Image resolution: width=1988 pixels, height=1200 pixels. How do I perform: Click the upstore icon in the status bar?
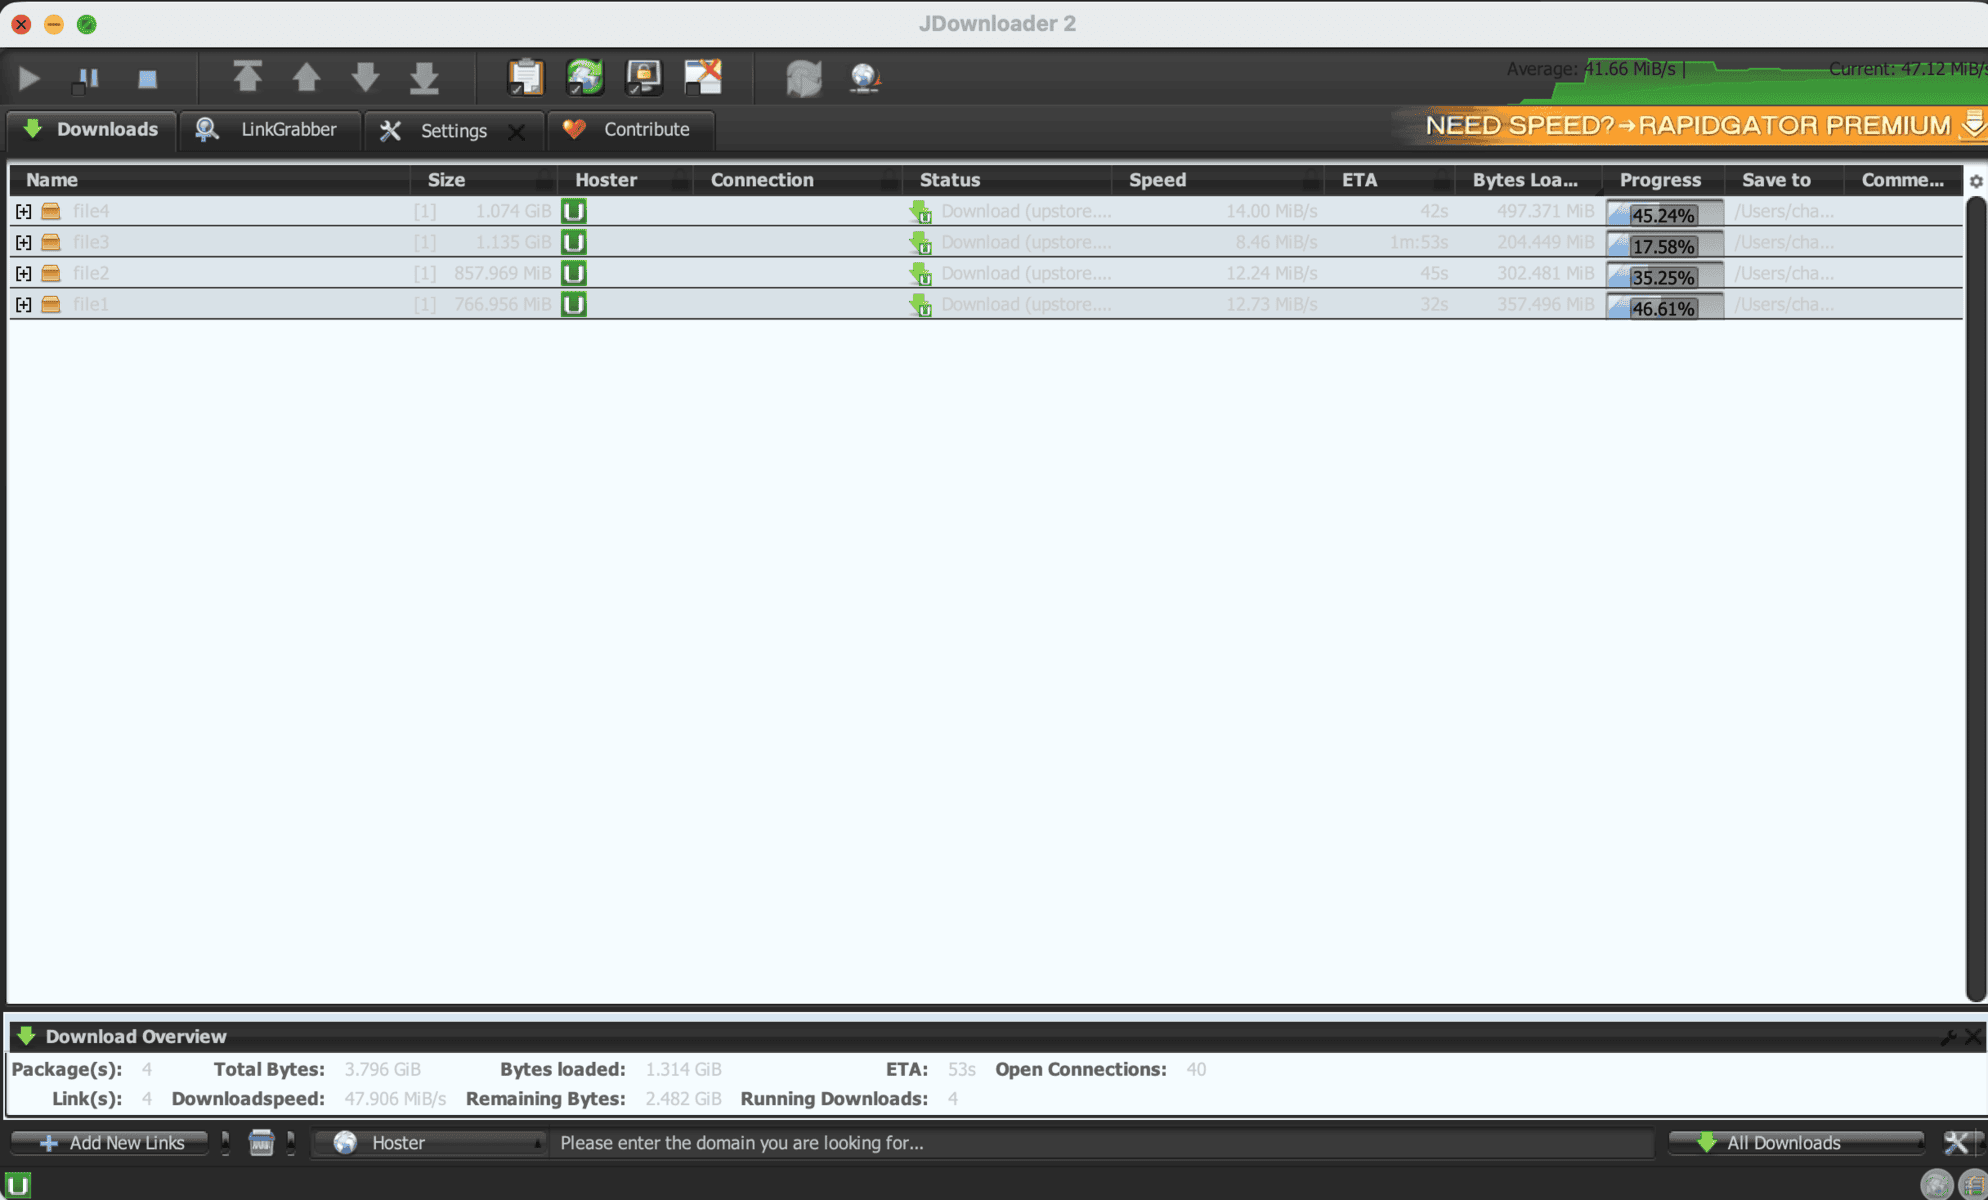point(17,1185)
